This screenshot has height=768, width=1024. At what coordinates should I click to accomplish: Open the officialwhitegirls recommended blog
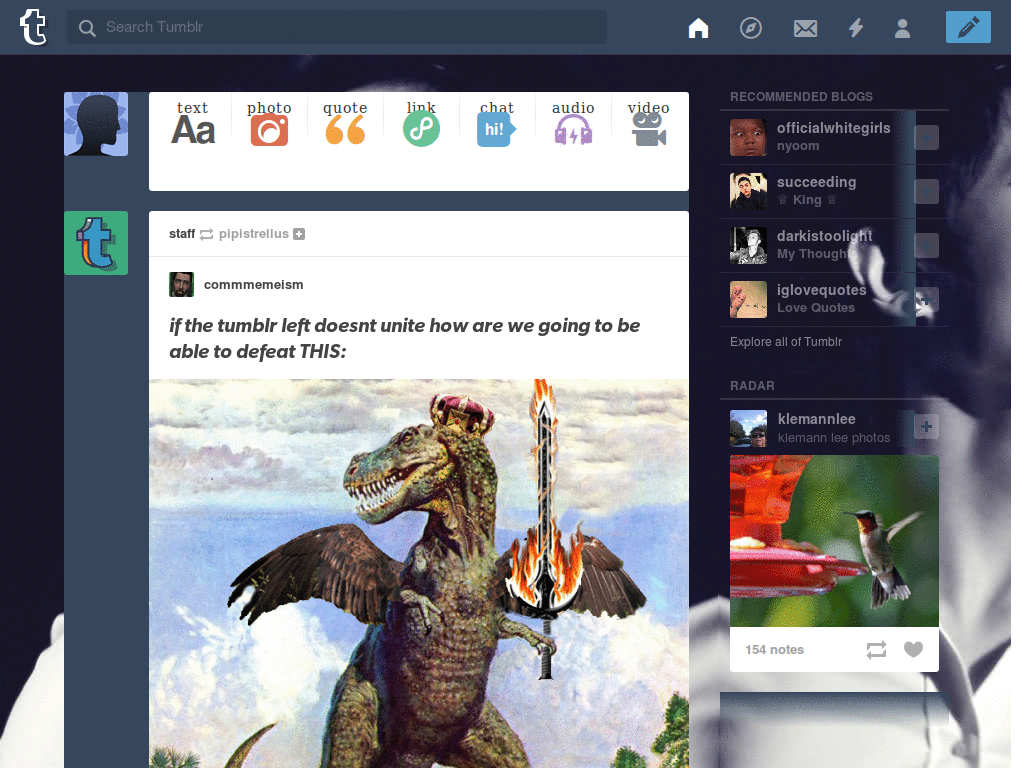(833, 128)
